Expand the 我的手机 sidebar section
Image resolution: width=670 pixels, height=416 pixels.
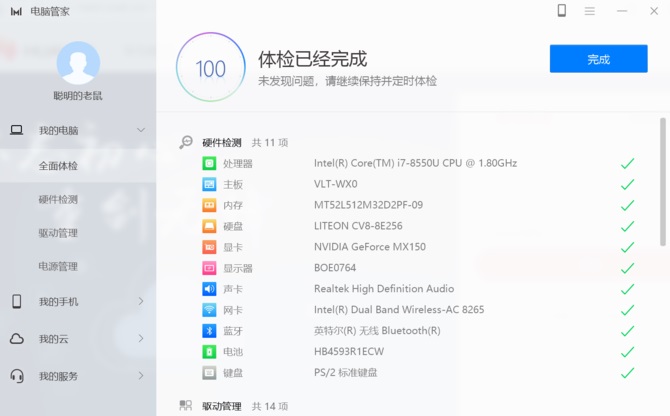141,301
